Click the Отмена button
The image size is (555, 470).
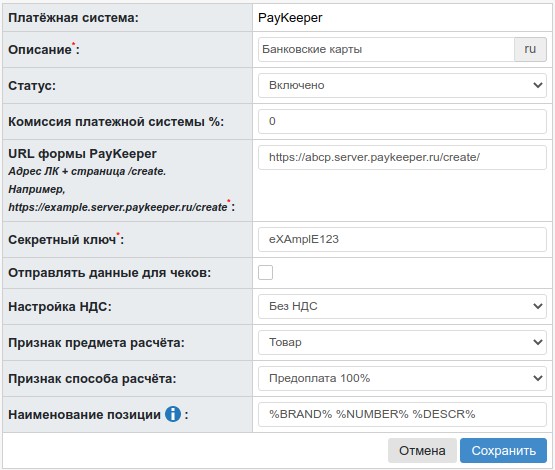click(x=422, y=451)
